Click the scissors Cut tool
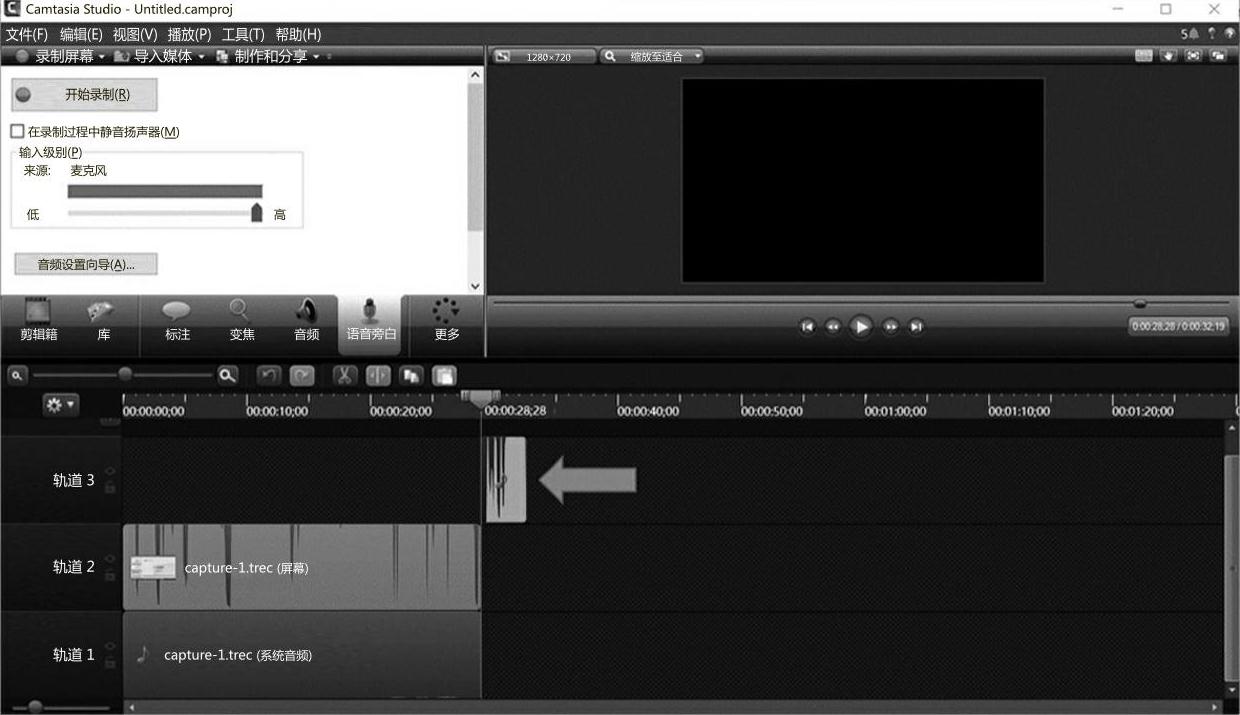The height and width of the screenshot is (715, 1240). (344, 376)
